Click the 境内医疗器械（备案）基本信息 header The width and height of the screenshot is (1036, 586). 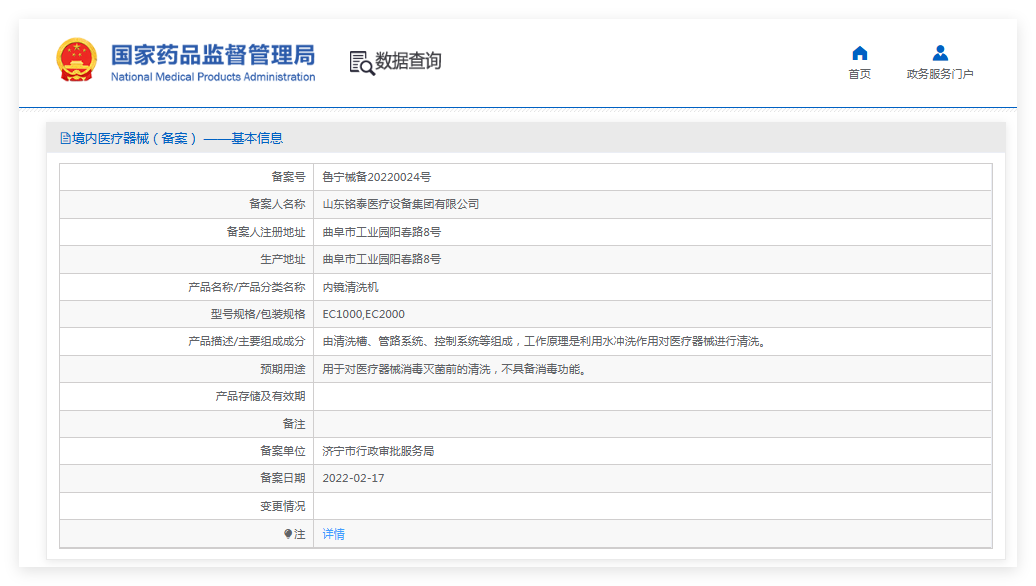176,137
